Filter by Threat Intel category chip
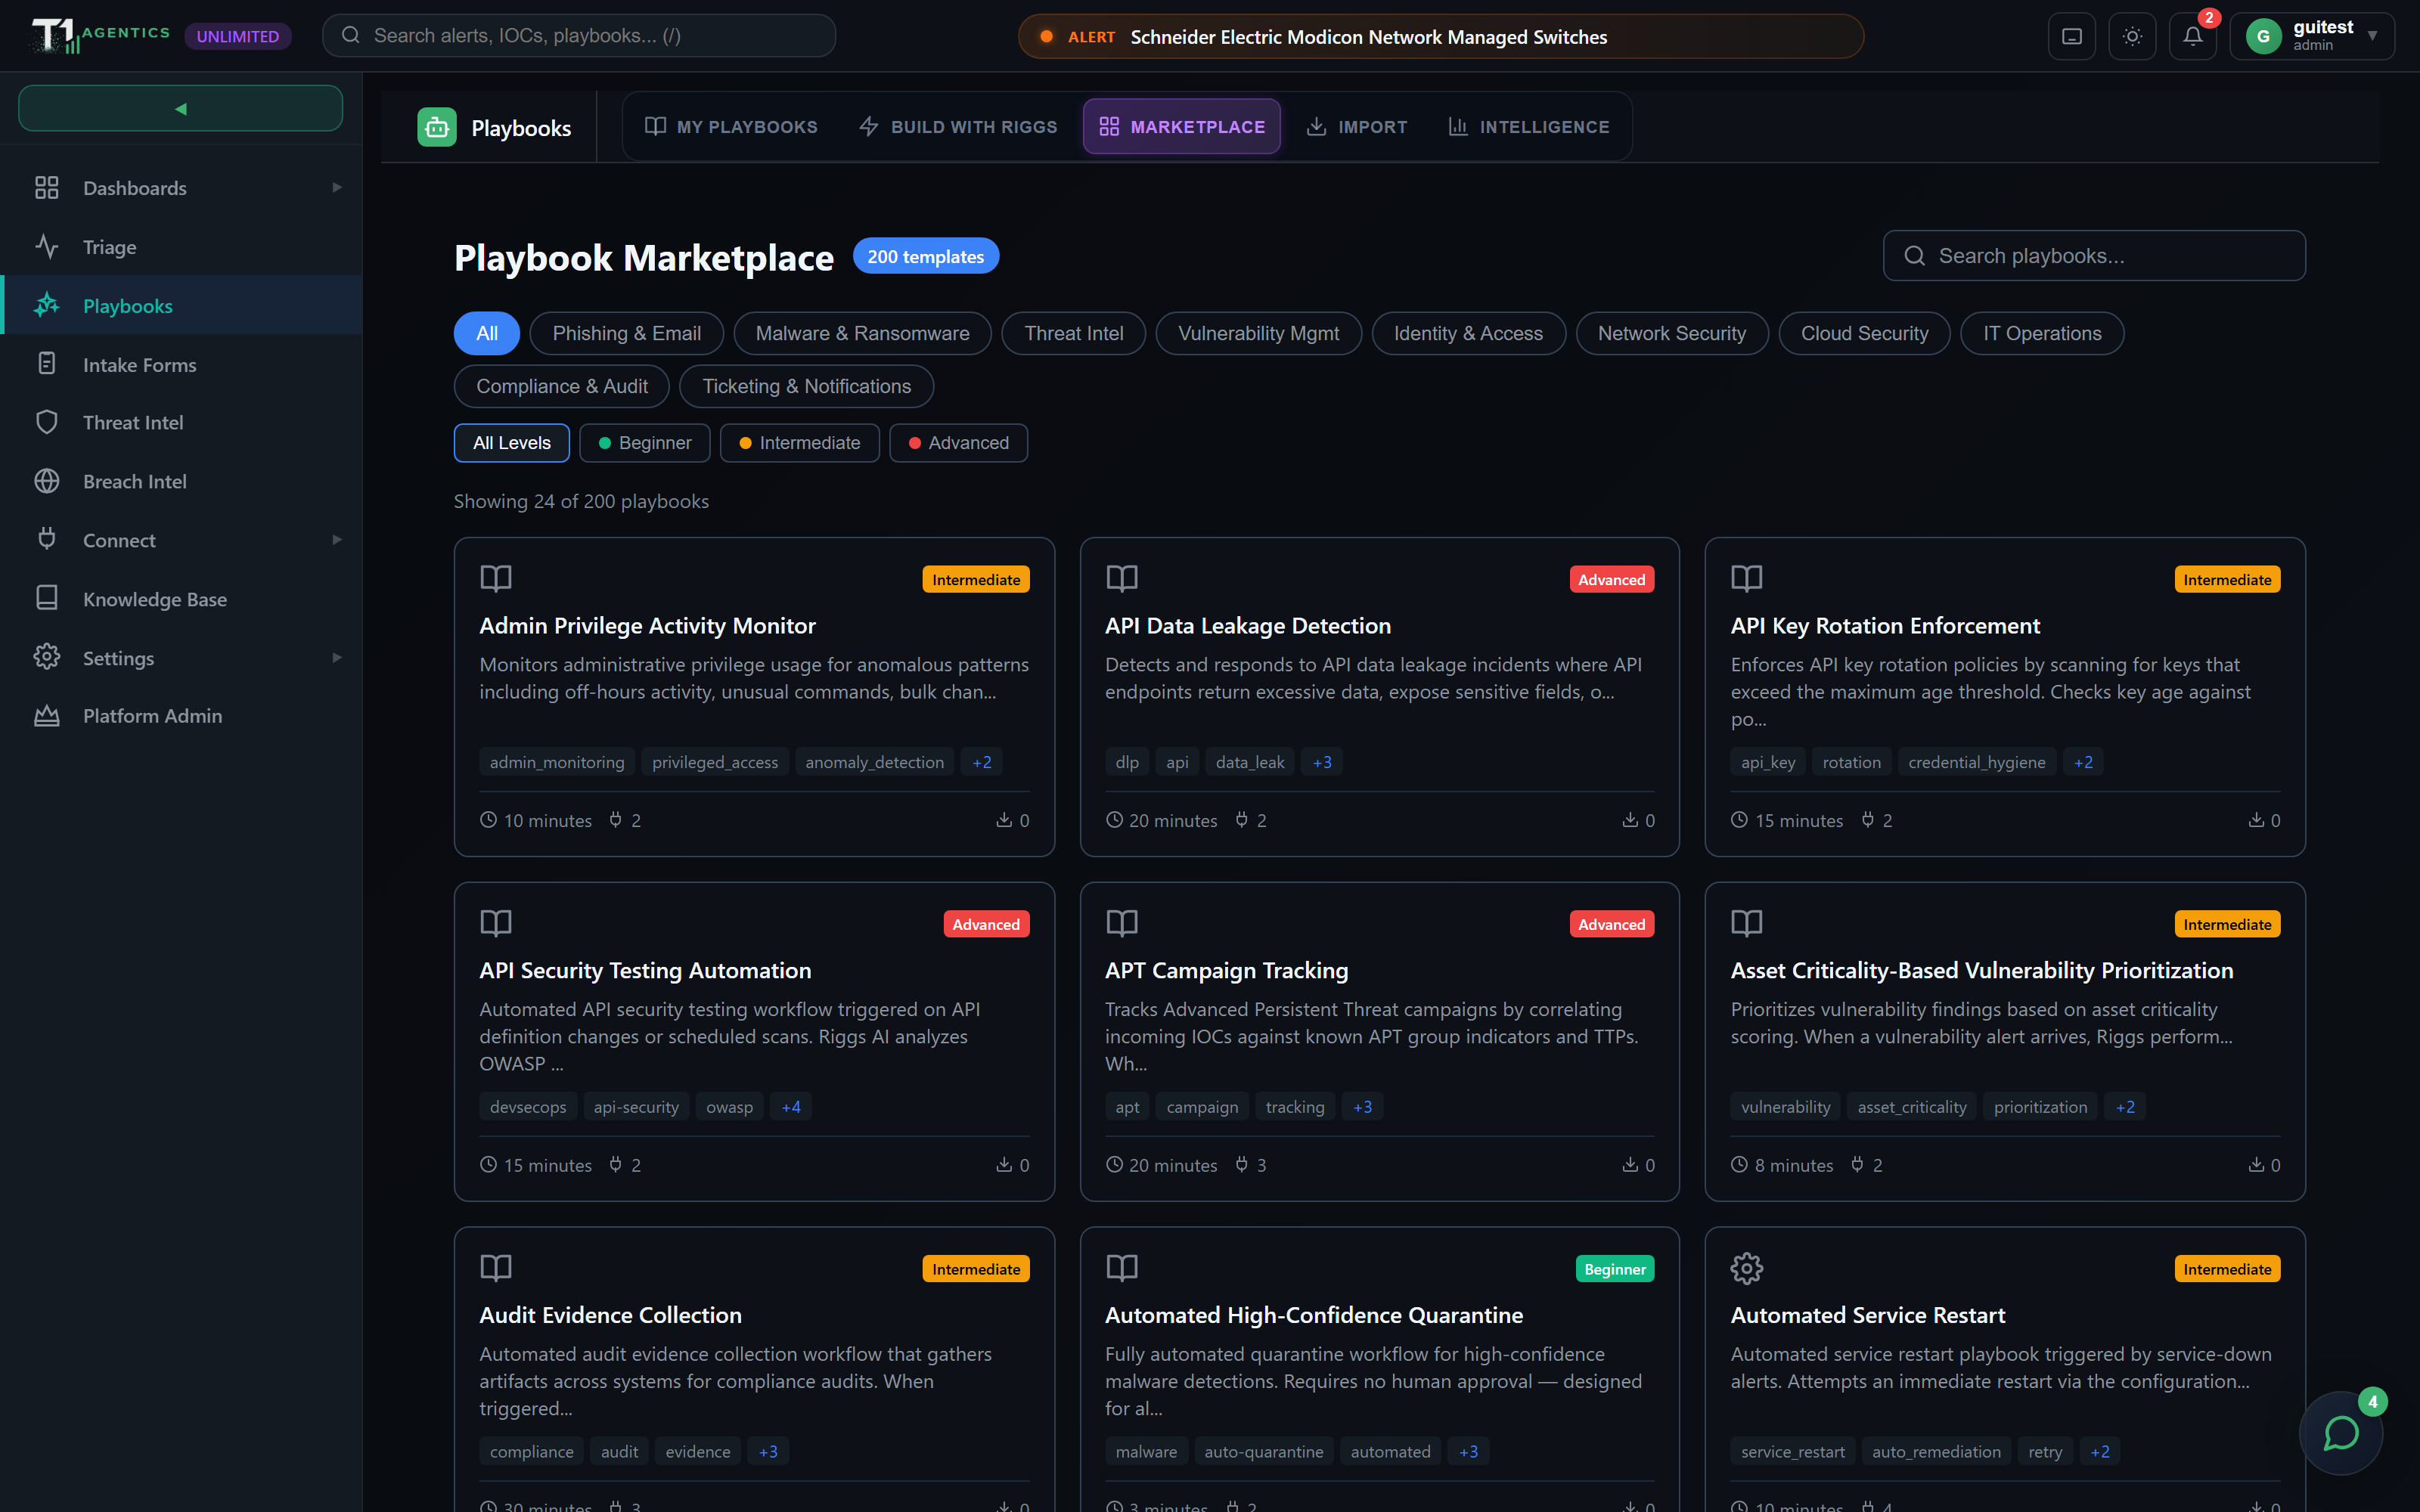The height and width of the screenshot is (1512, 2420). tap(1074, 333)
